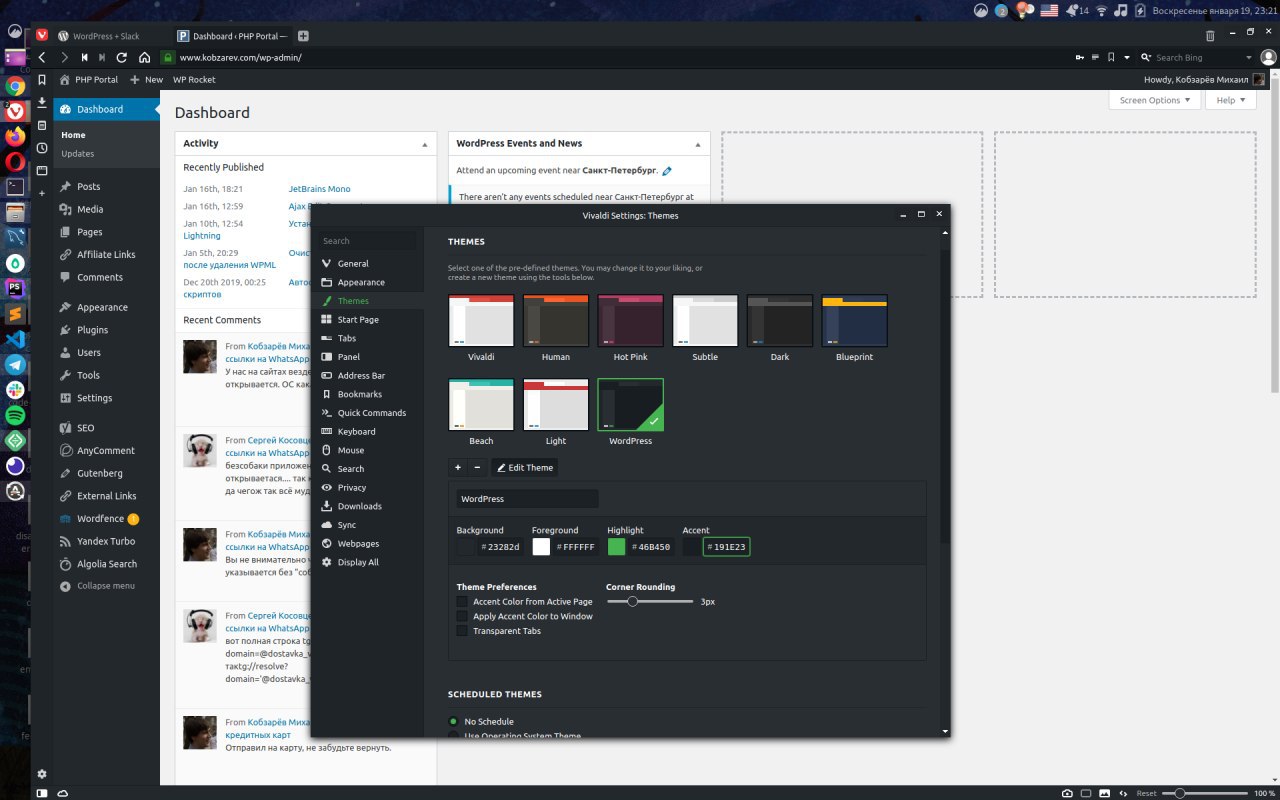Collapse the WordPress Events and News widget
The image size is (1280, 800).
click(x=697, y=144)
